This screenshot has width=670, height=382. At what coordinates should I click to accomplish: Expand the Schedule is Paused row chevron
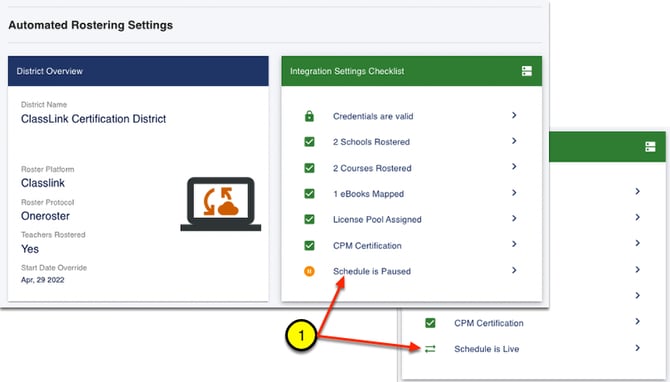[x=514, y=270]
